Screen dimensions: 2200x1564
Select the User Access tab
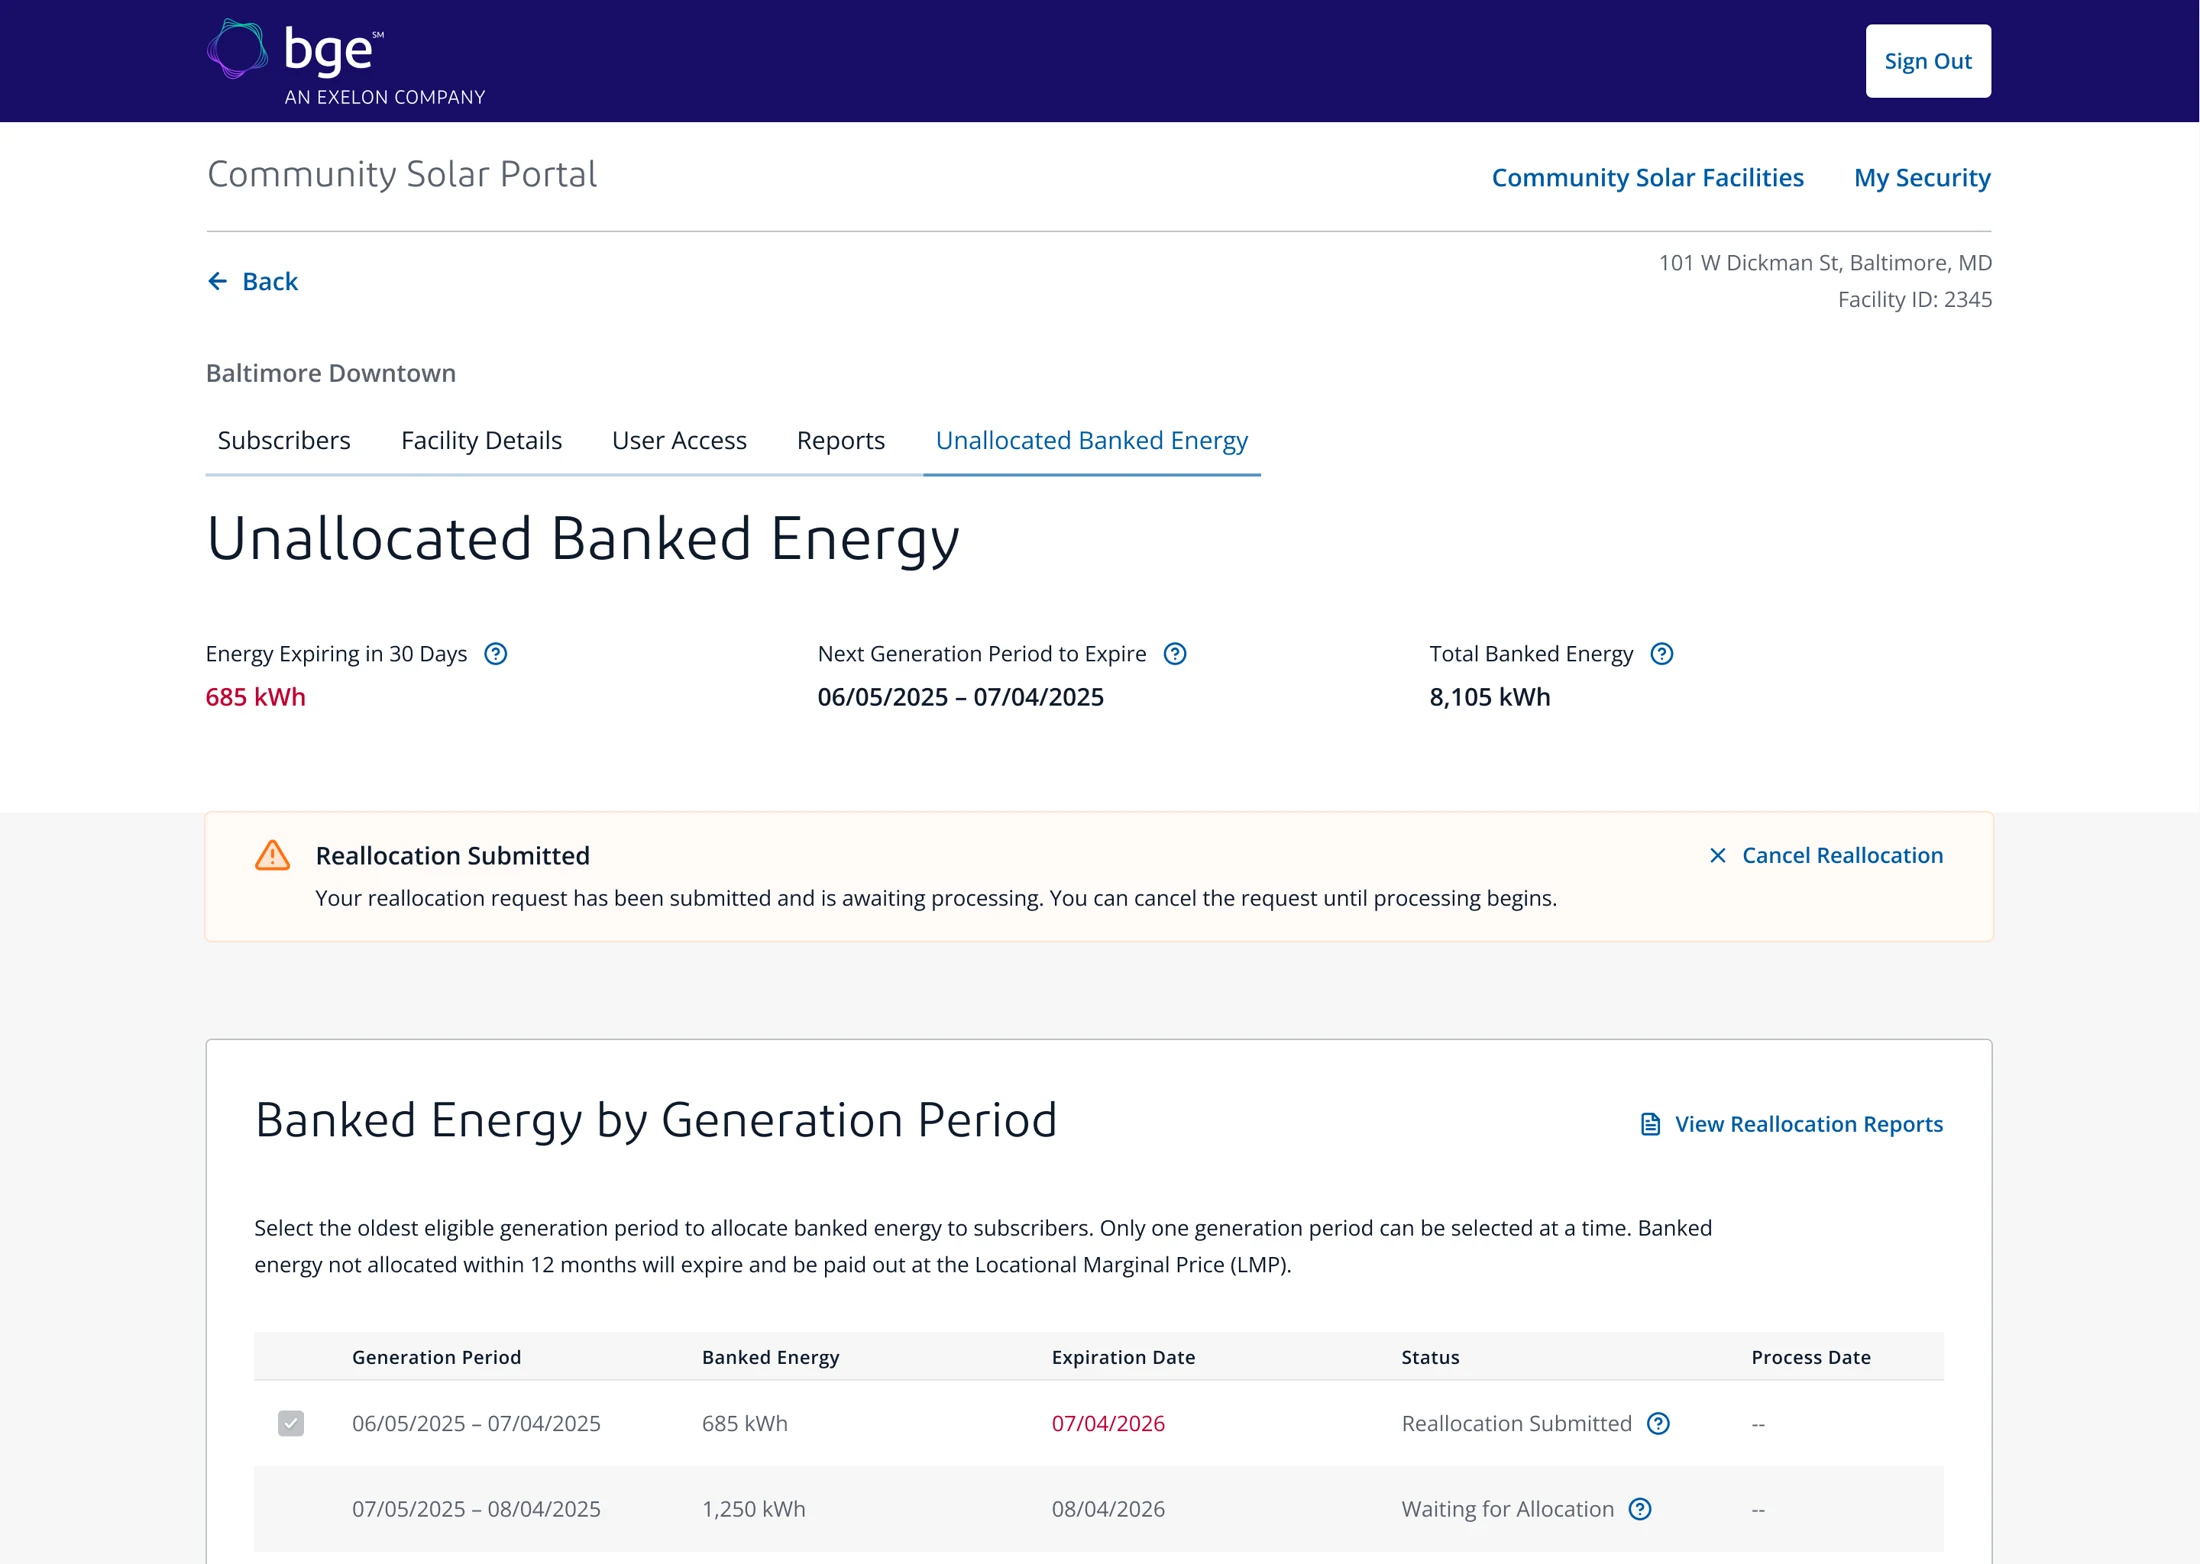[679, 440]
